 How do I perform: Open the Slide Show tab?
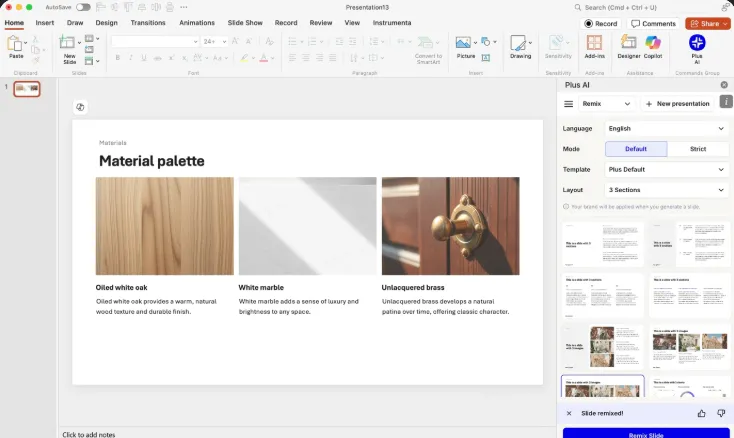tap(245, 22)
